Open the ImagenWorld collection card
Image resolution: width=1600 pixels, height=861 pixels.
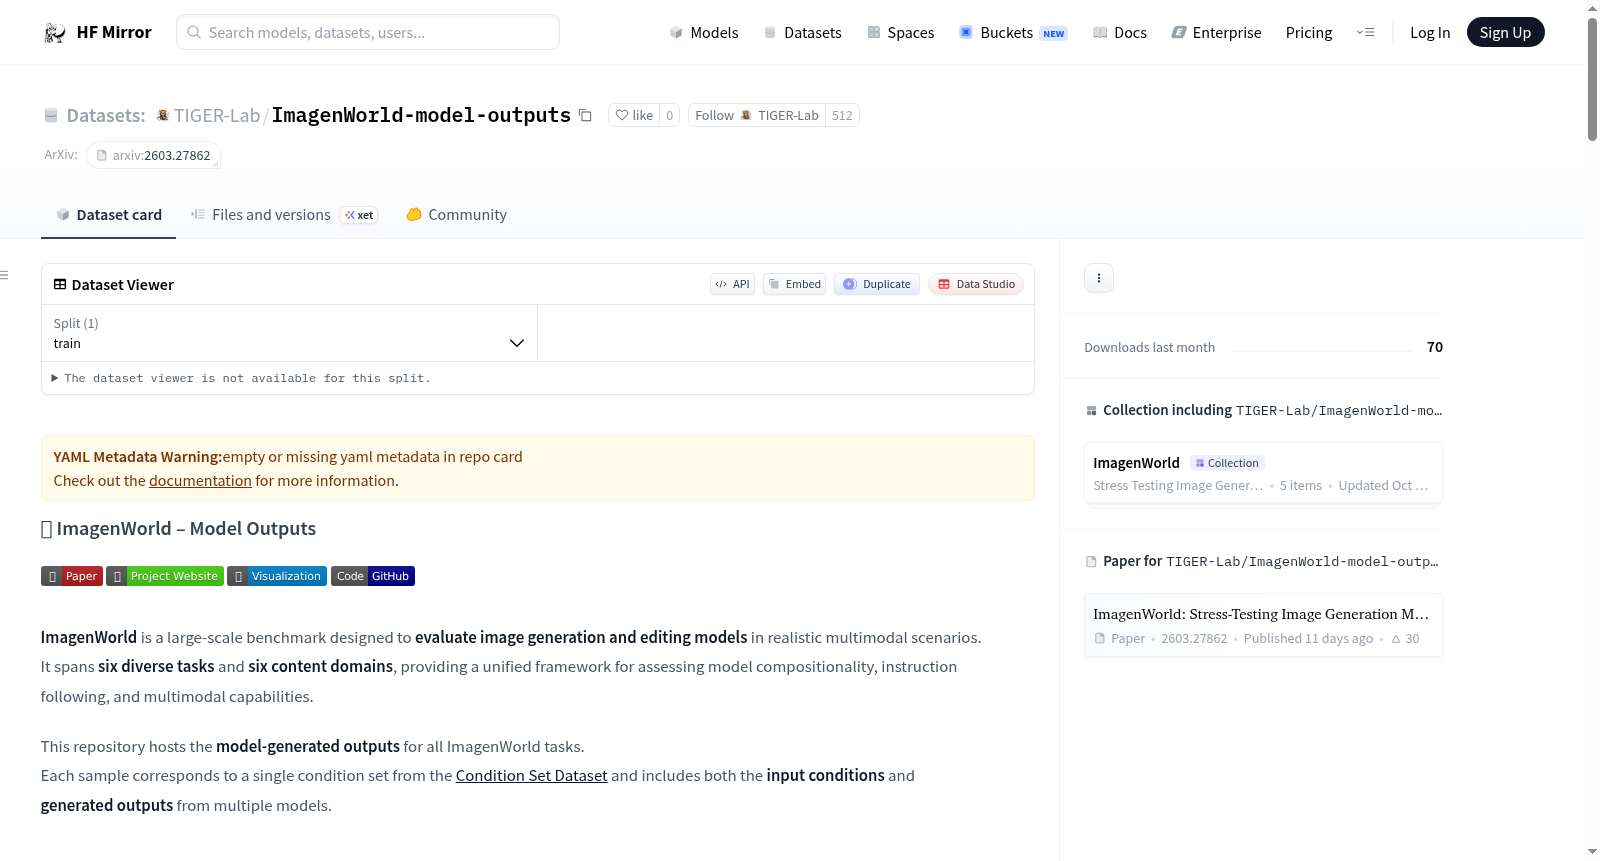[1263, 474]
